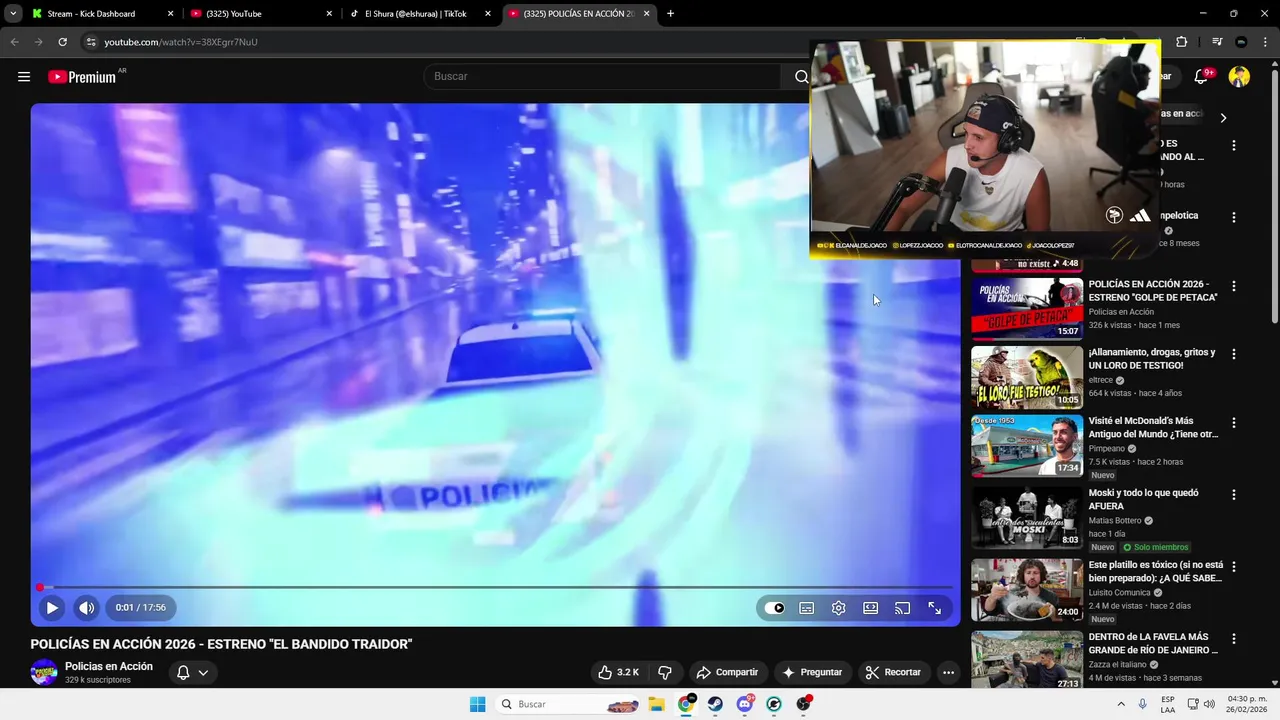Image resolution: width=1280 pixels, height=720 pixels.
Task: Open video settings gear in player
Action: [839, 608]
